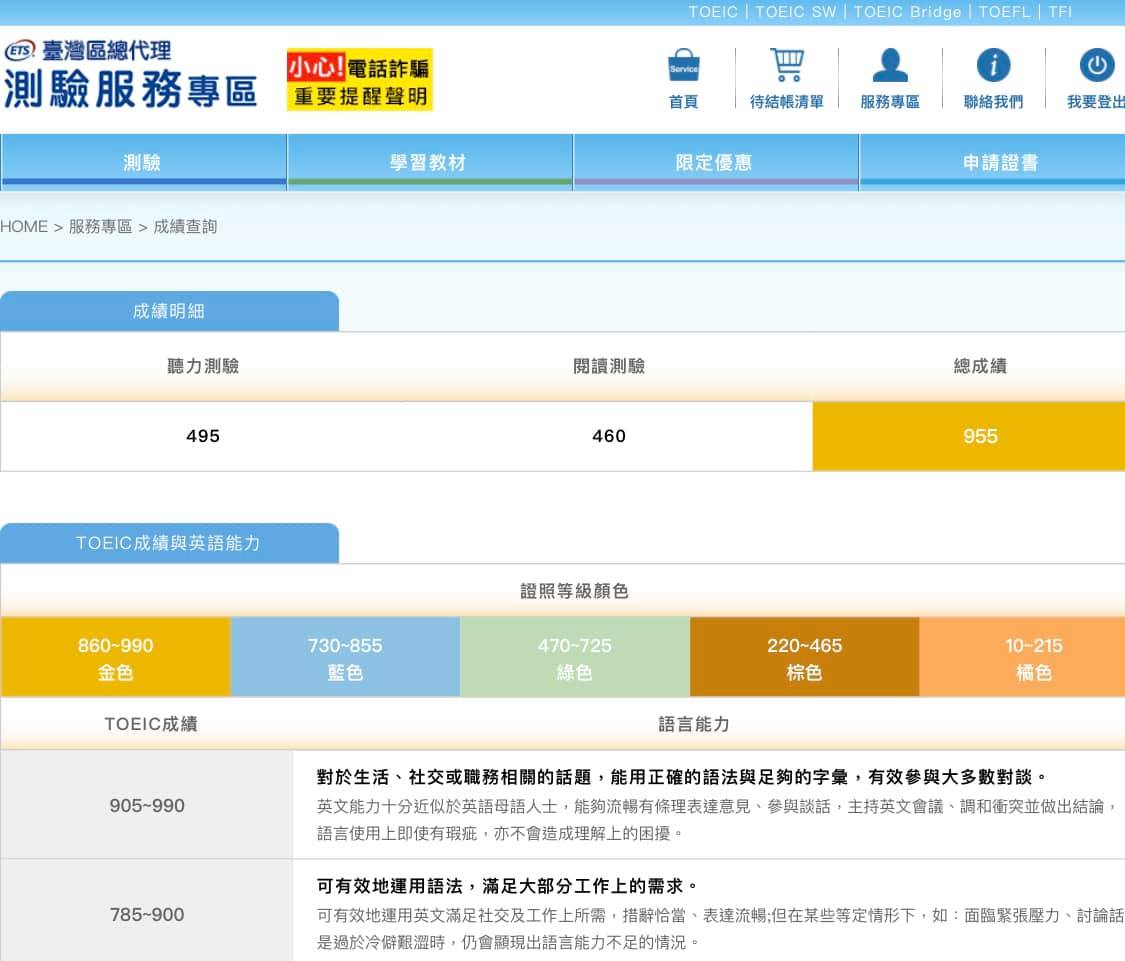This screenshot has height=961, width=1125.
Task: Click the 臺灣區總代理 測驗服務專區 site title
Action: [x=130, y=75]
